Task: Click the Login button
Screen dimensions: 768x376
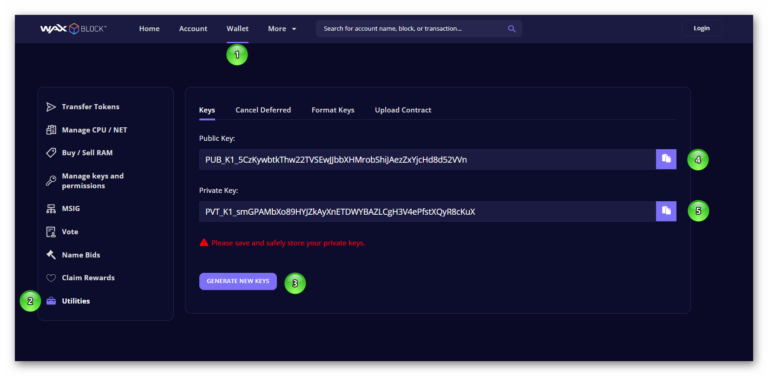Action: point(701,28)
